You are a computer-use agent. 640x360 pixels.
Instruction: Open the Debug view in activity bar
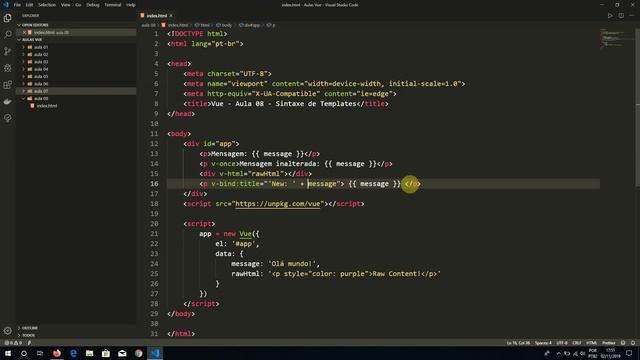(x=7, y=68)
